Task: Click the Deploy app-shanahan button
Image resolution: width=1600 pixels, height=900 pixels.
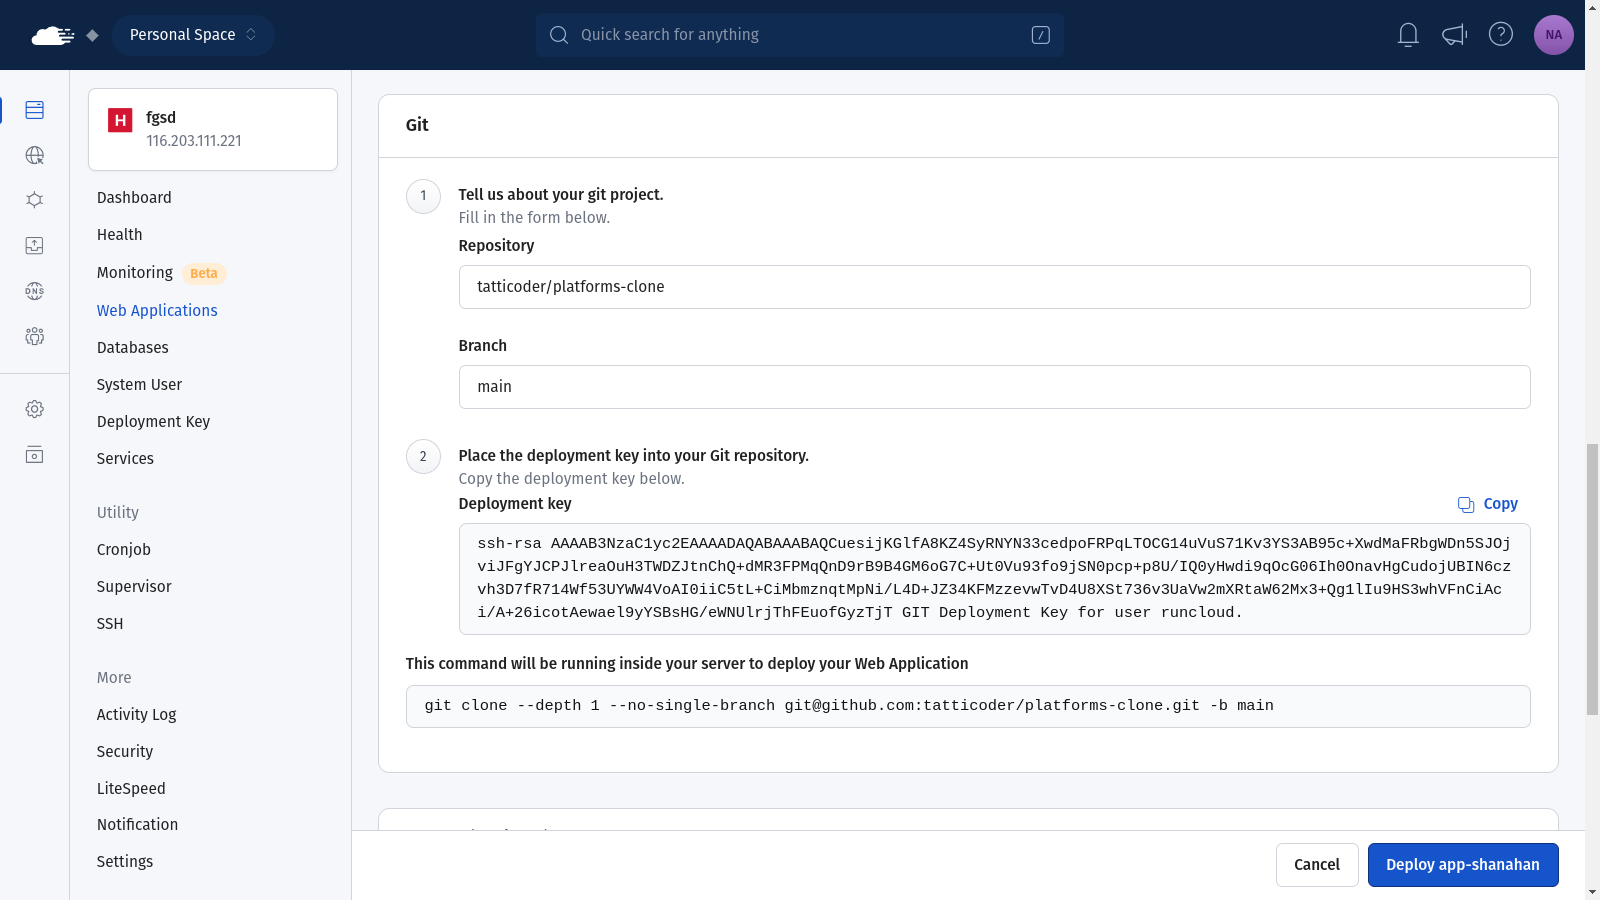Action: [1462, 865]
